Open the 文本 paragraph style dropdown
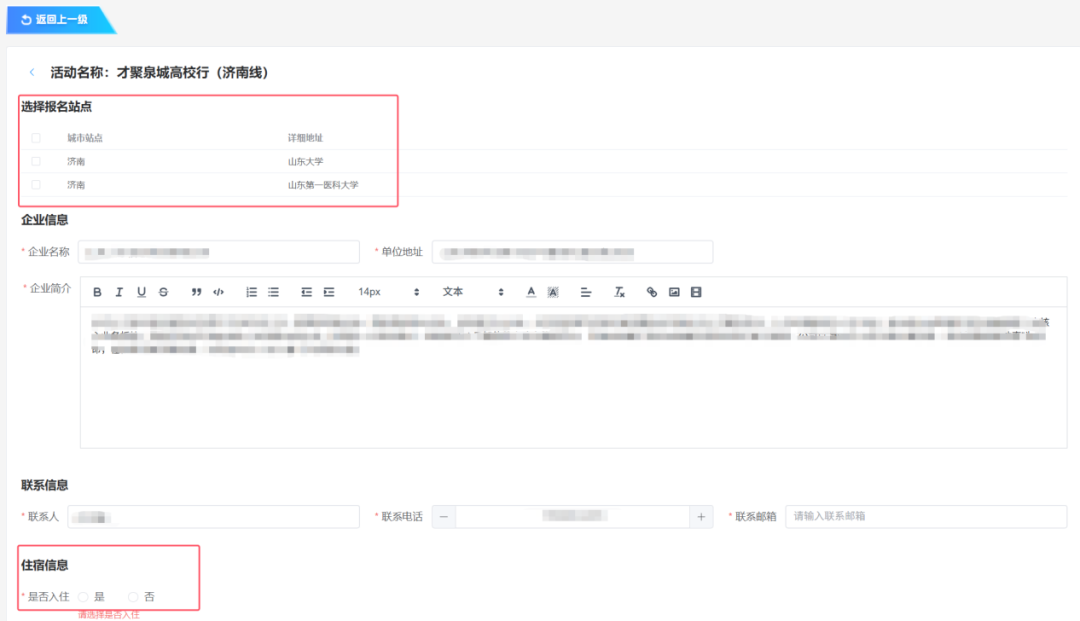Image resolution: width=1080 pixels, height=621 pixels. (474, 292)
